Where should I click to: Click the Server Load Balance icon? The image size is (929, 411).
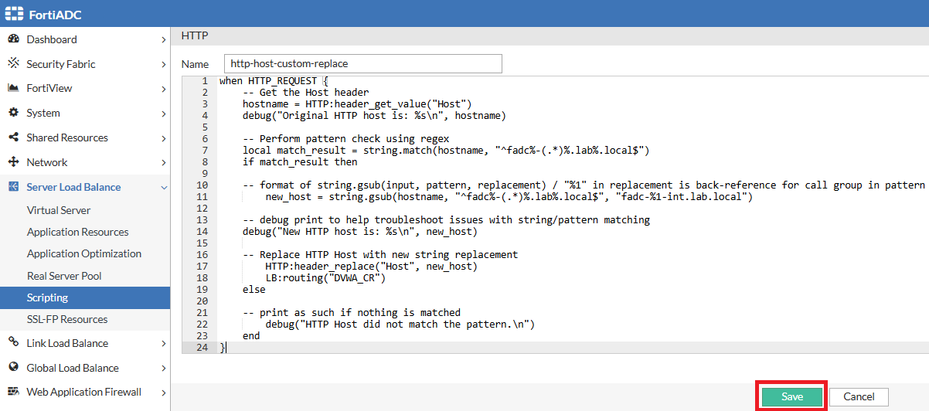[14, 187]
